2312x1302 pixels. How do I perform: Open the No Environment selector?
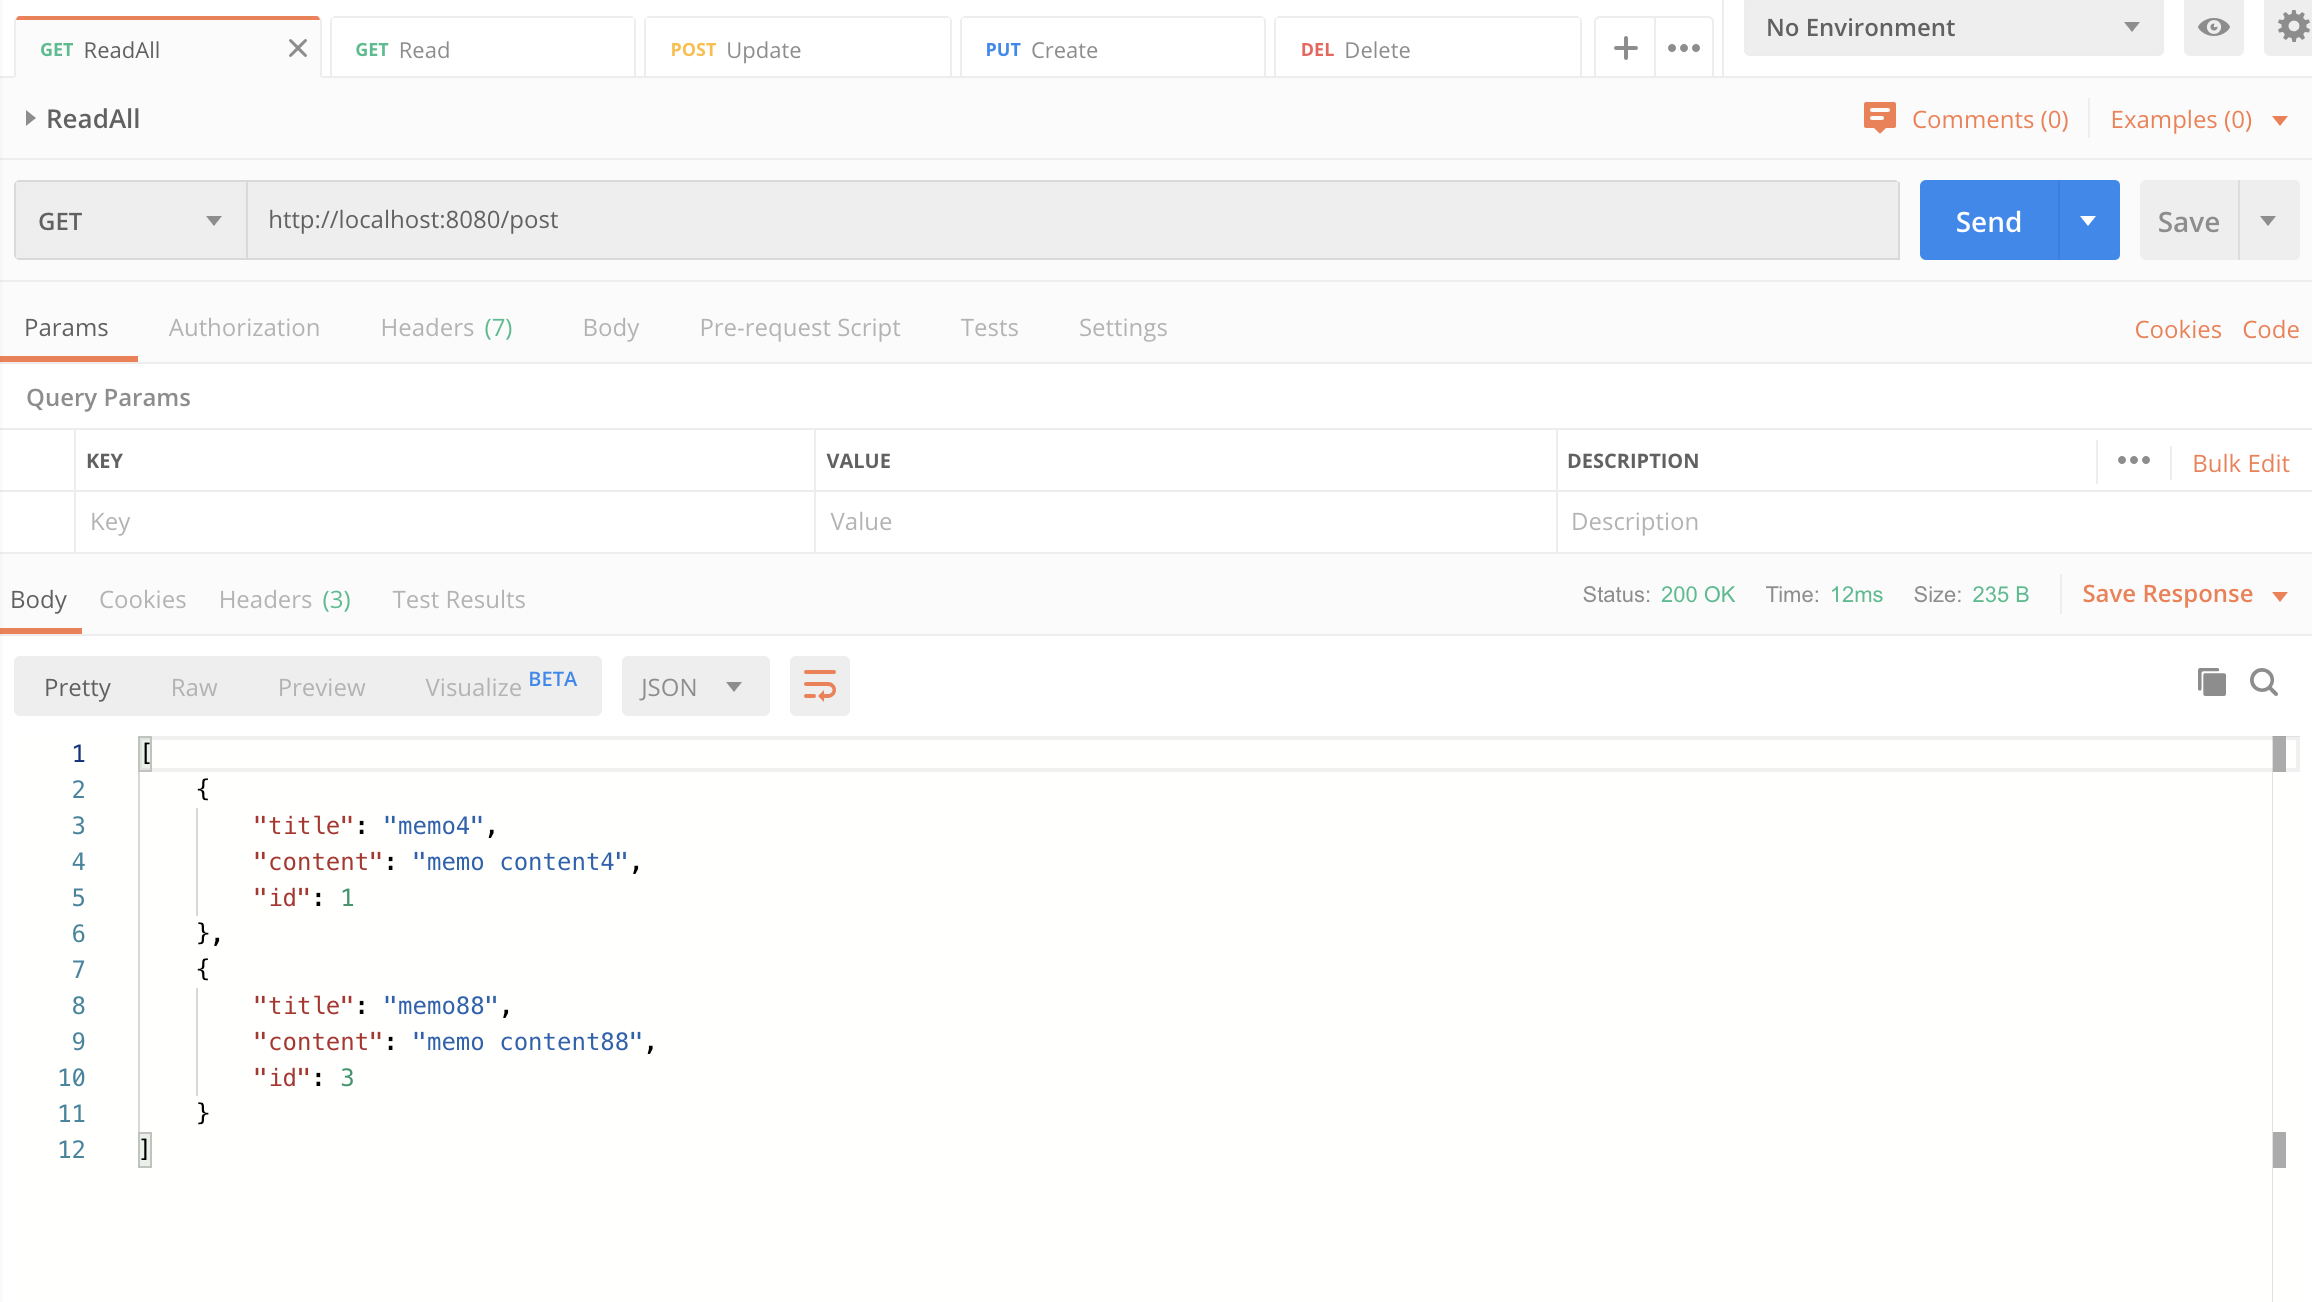pos(1952,27)
